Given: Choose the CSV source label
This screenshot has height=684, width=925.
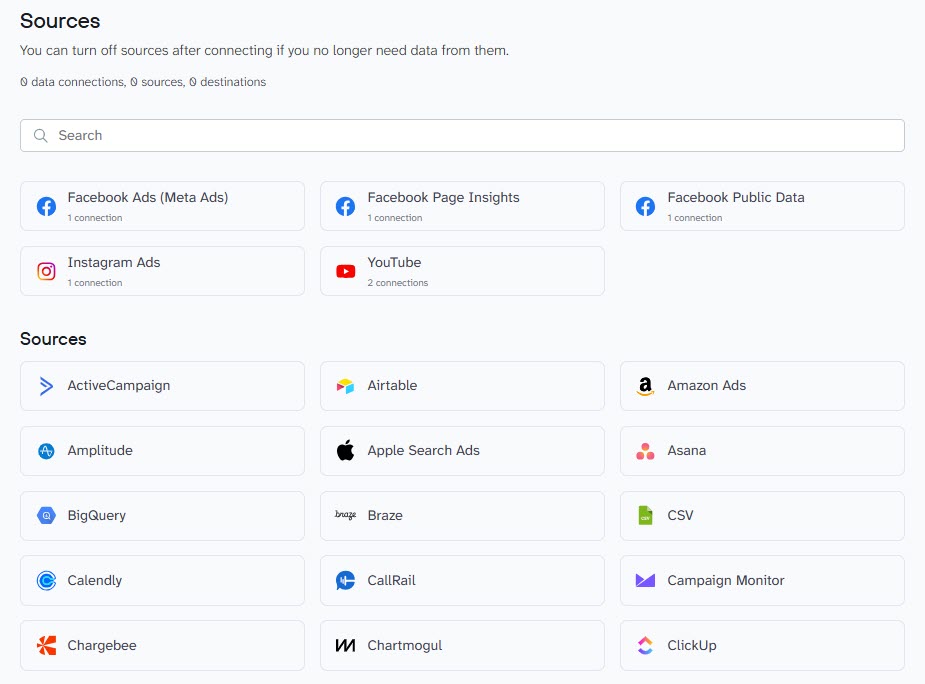Looking at the screenshot, I should tap(680, 515).
